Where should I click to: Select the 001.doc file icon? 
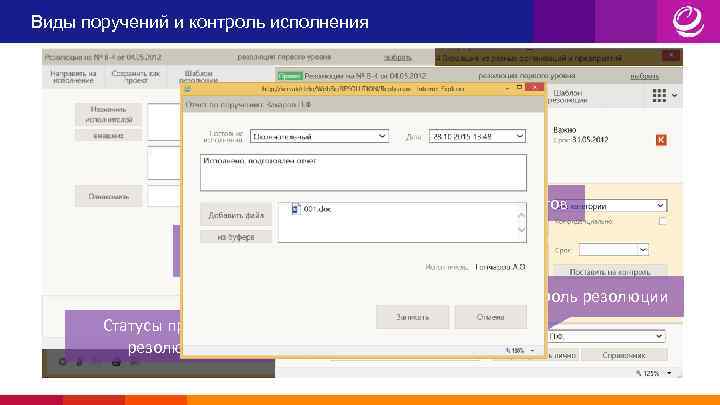[x=296, y=209]
